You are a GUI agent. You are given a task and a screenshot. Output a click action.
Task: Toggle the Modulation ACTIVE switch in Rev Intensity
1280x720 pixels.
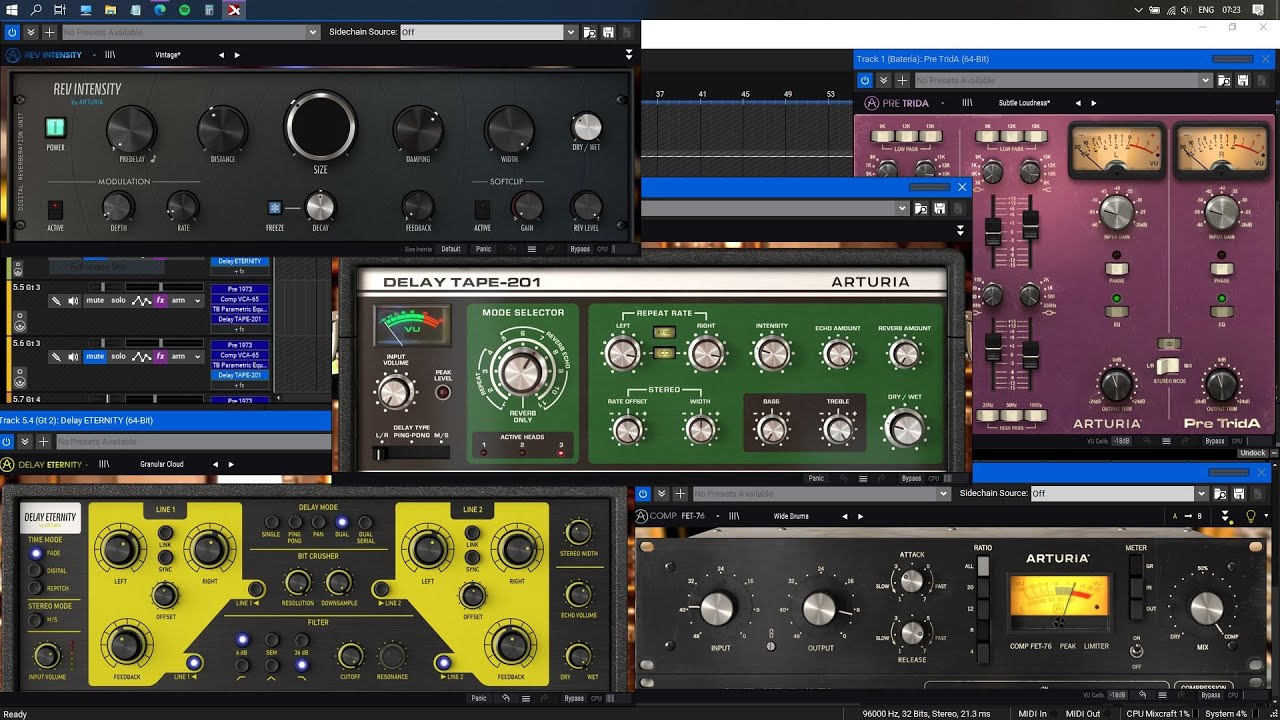55,210
